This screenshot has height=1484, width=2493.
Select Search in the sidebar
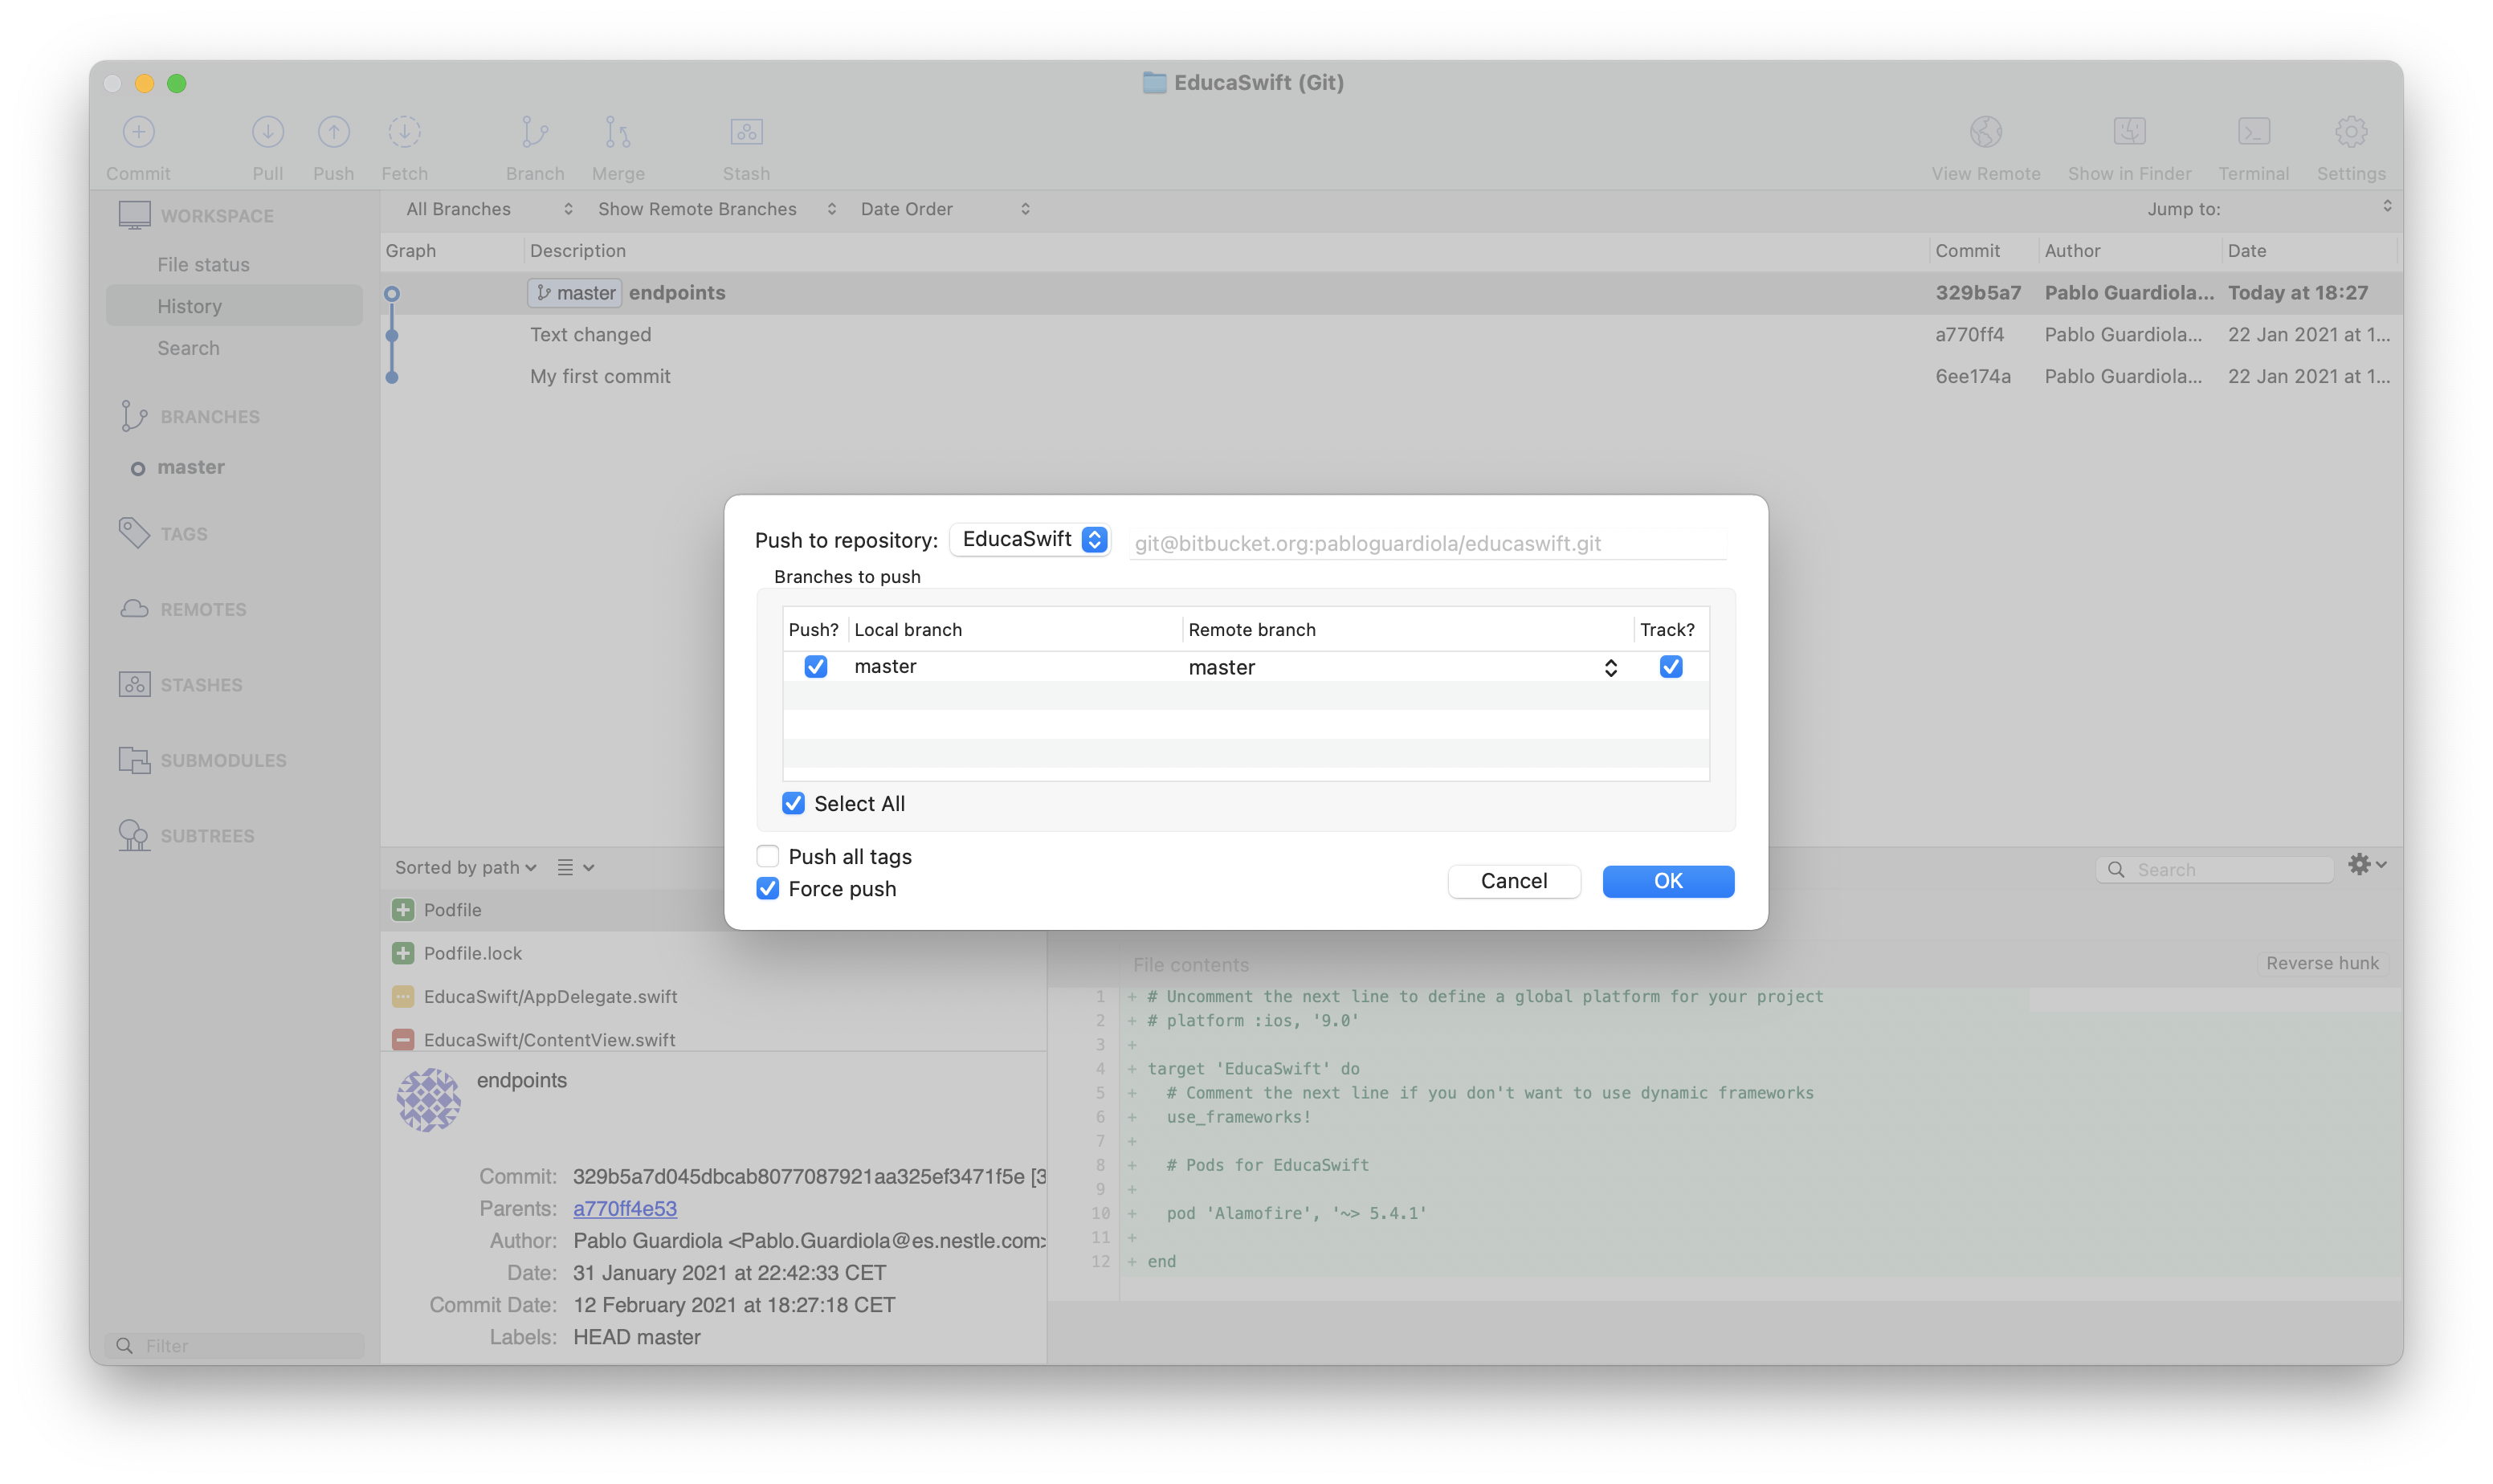pyautogui.click(x=188, y=348)
